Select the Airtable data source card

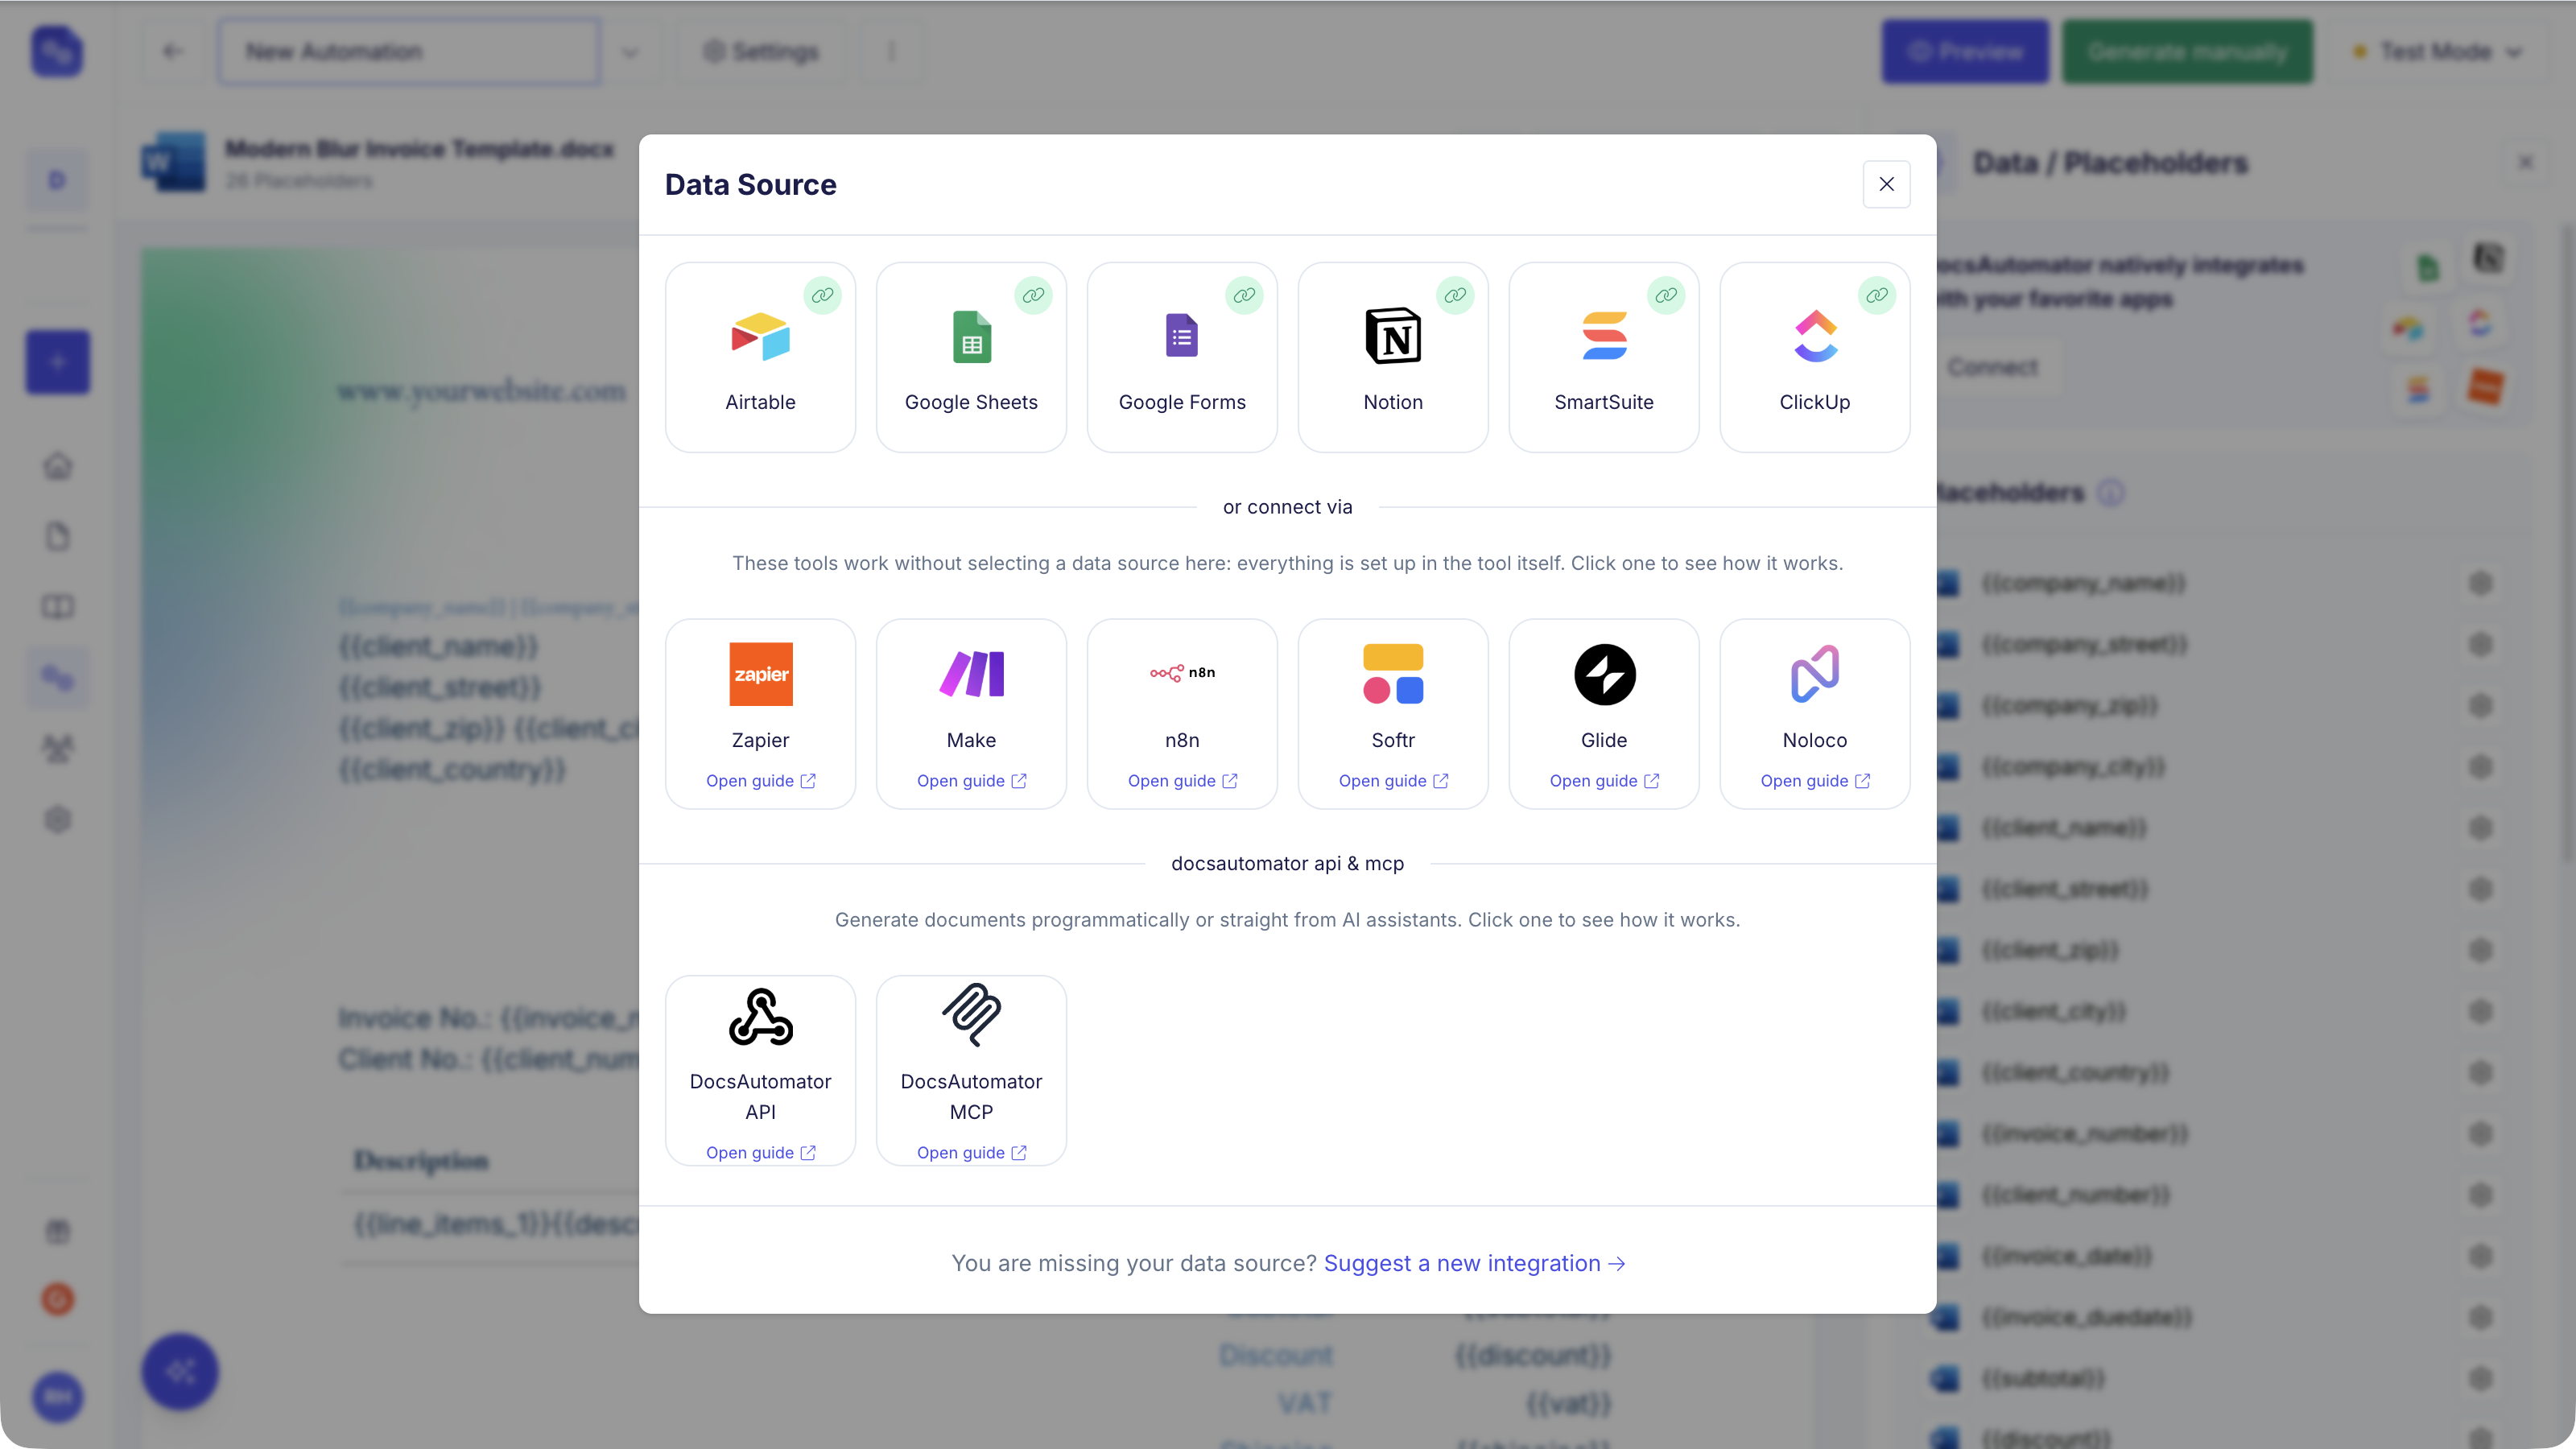point(760,357)
